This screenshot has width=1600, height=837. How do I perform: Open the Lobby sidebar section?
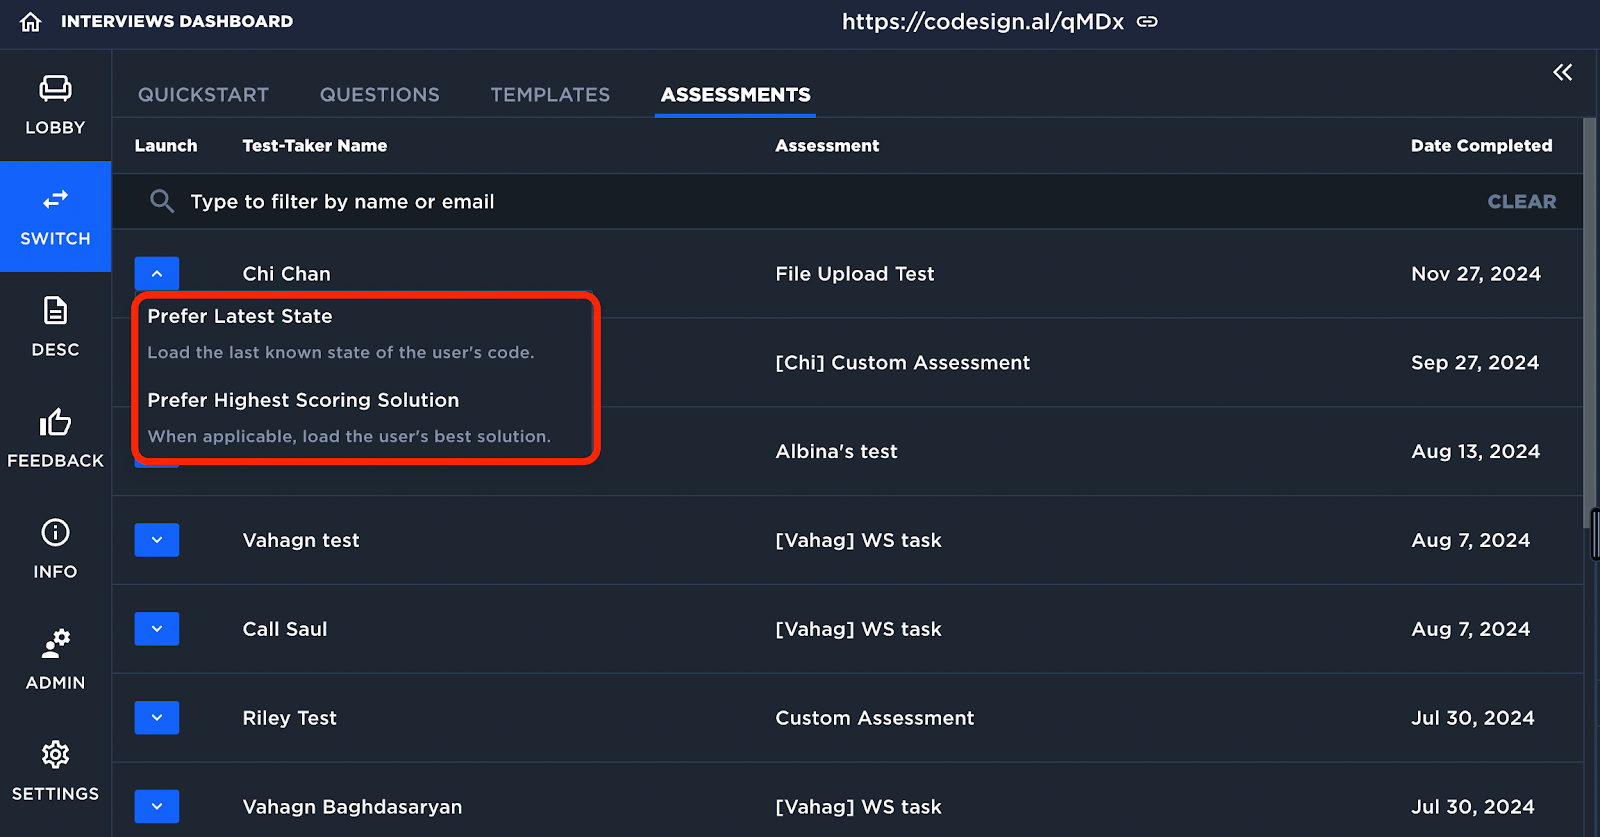click(x=55, y=105)
